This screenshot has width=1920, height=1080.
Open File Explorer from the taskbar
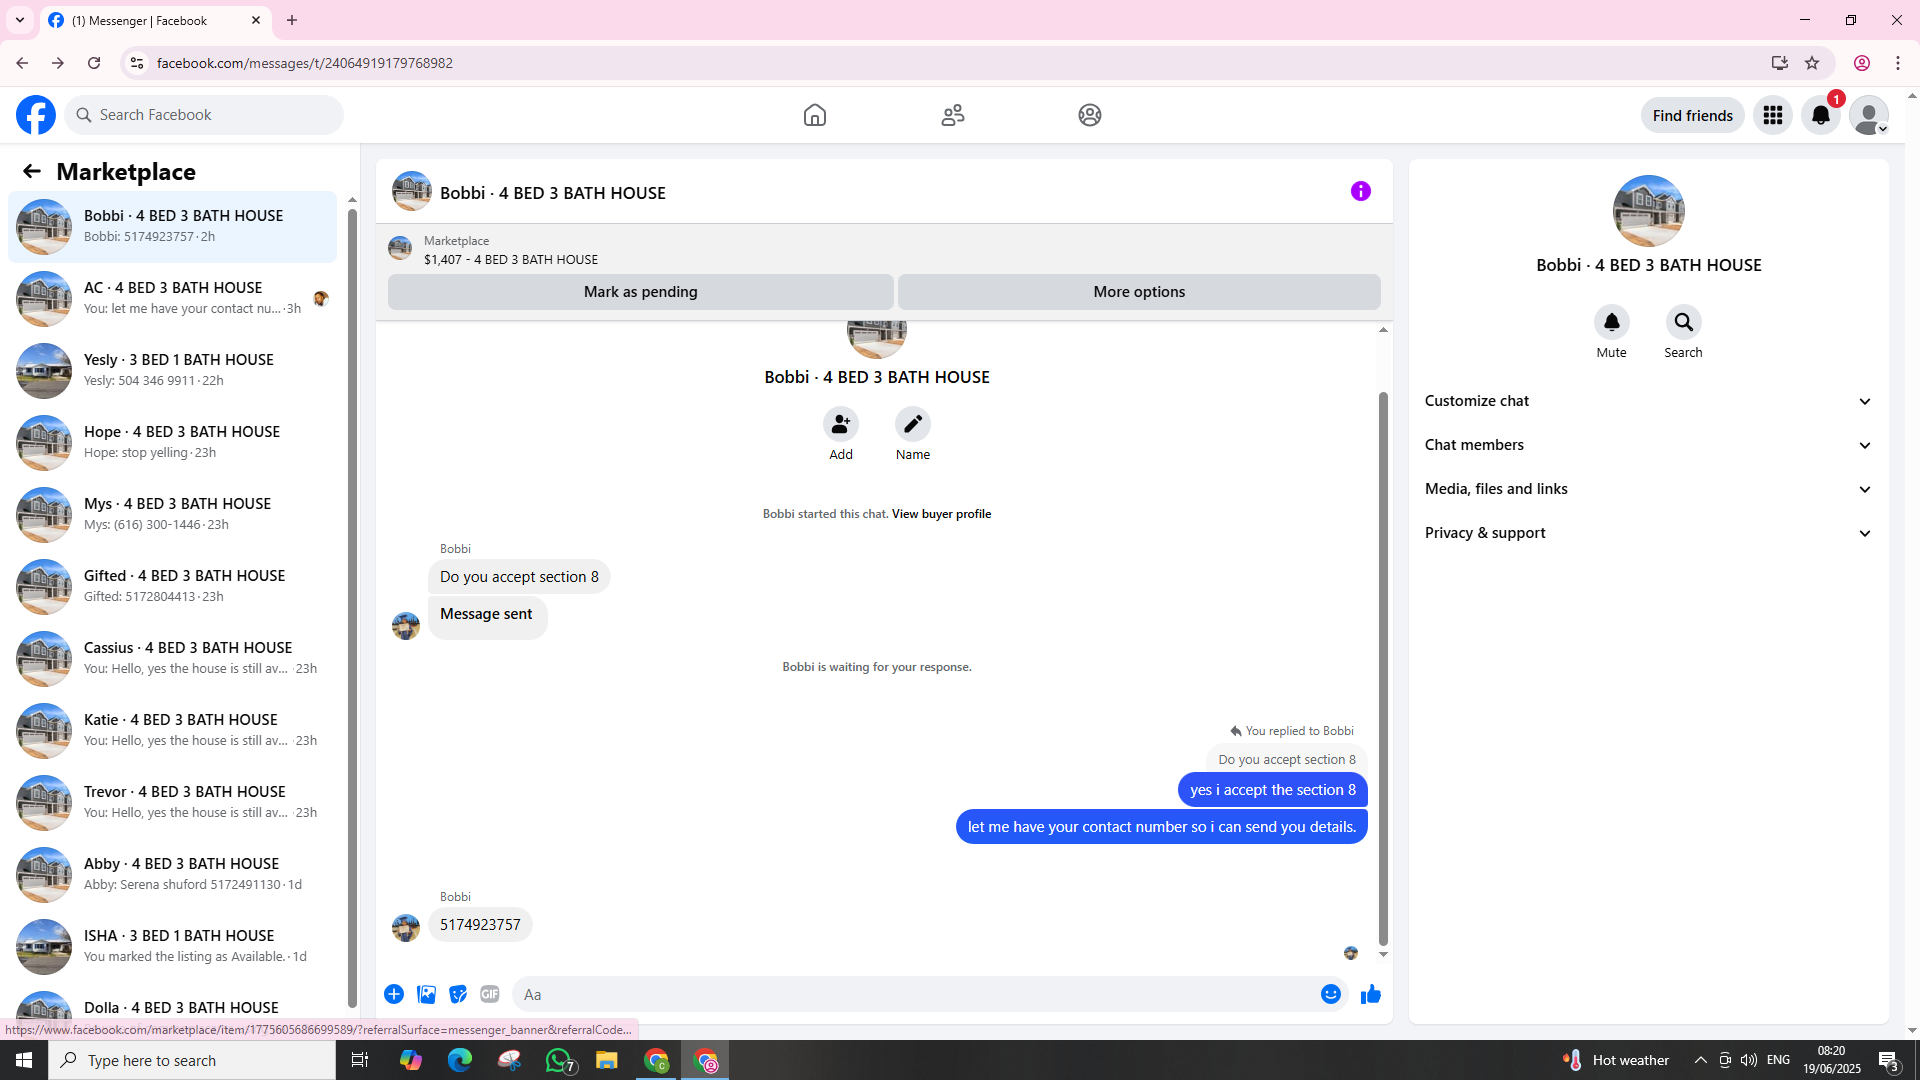607,1060
